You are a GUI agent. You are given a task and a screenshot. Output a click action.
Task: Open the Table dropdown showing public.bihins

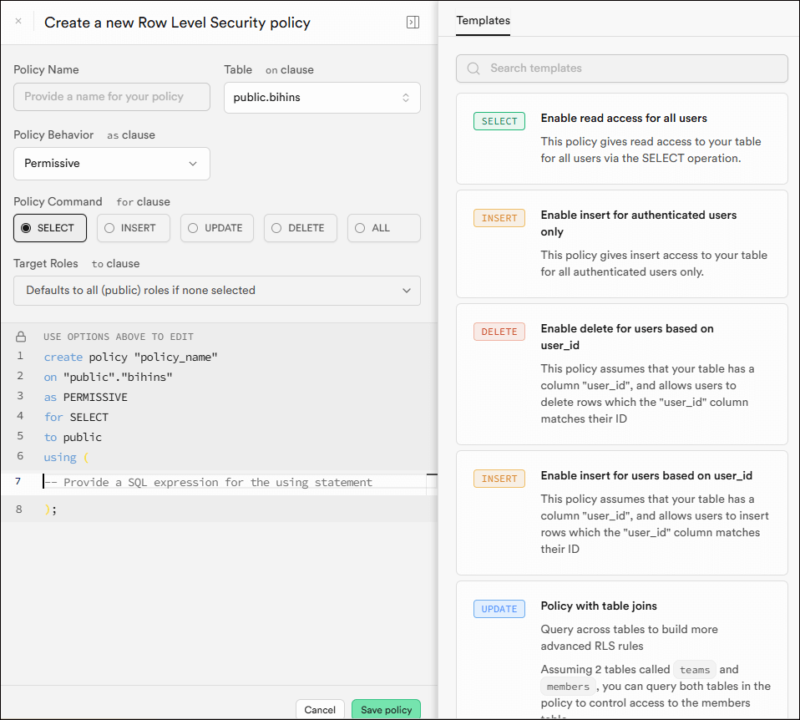coord(322,97)
